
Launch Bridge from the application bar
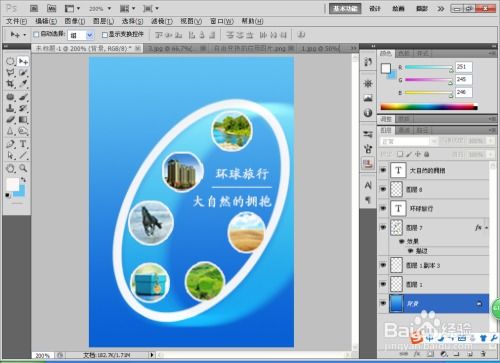[x=34, y=8]
